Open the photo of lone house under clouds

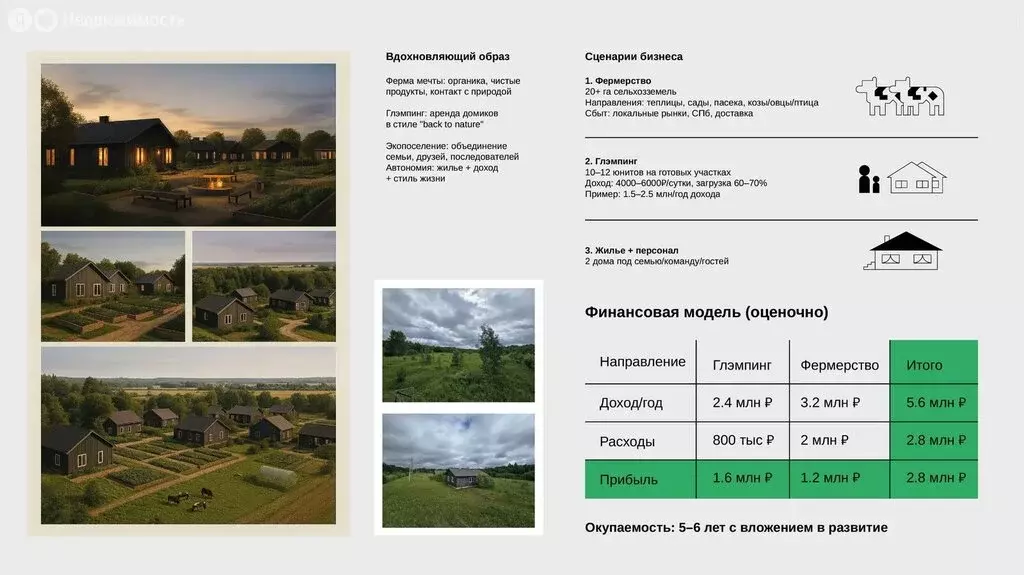coord(458,470)
